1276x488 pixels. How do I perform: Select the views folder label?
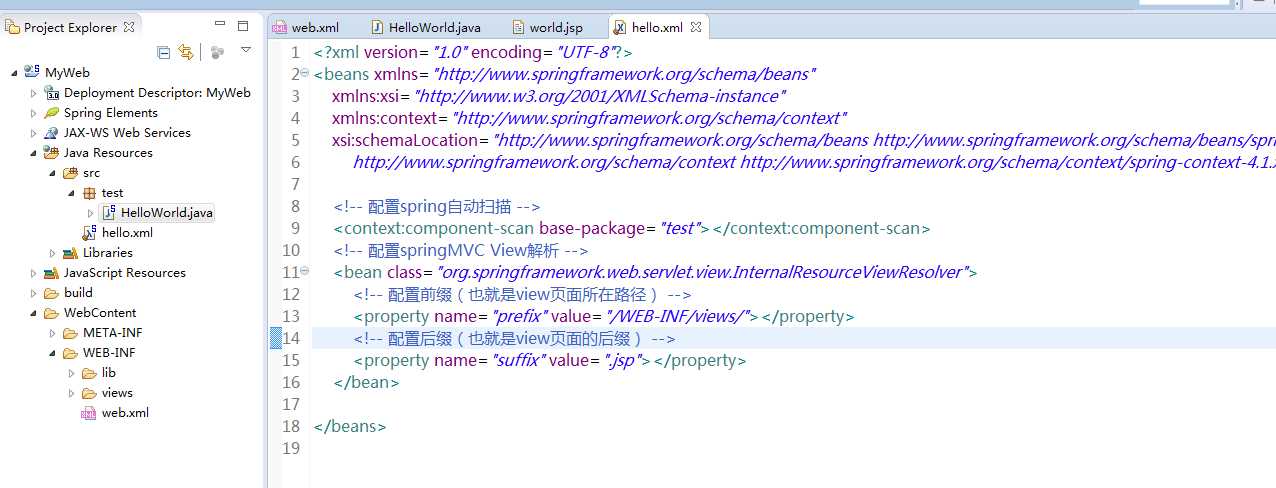pos(117,392)
